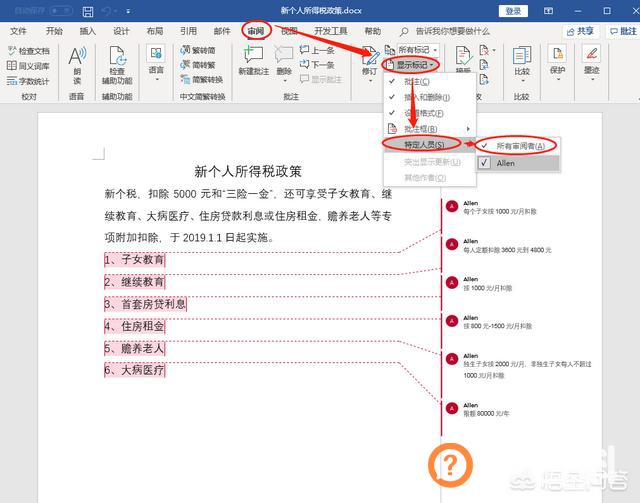Expand the arrow under 保护
Screen dimensions: 640x503
[558, 79]
